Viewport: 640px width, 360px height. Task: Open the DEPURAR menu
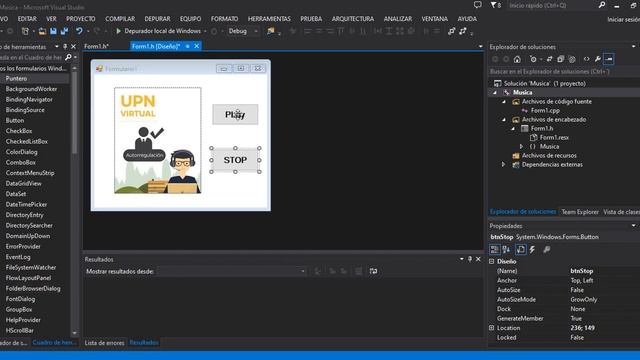[x=157, y=19]
